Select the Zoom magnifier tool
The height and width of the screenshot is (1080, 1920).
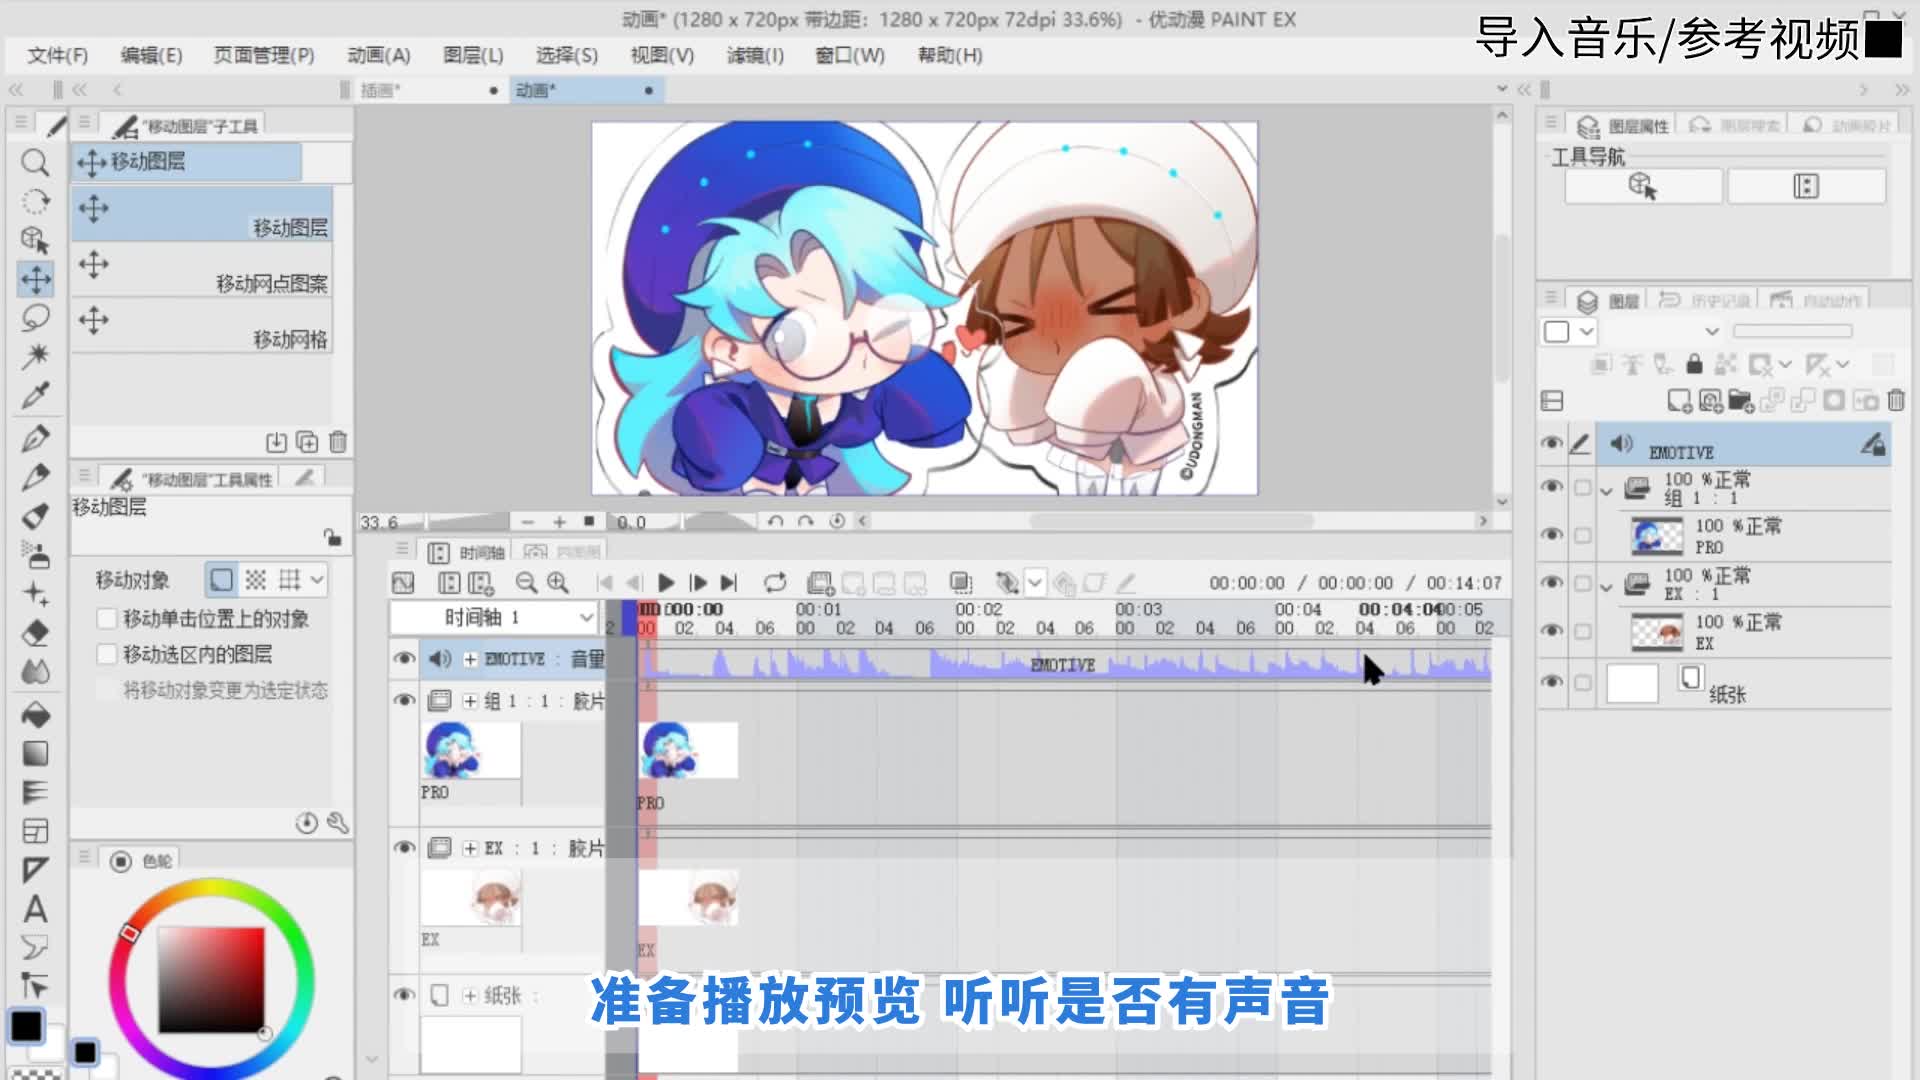pos(35,162)
